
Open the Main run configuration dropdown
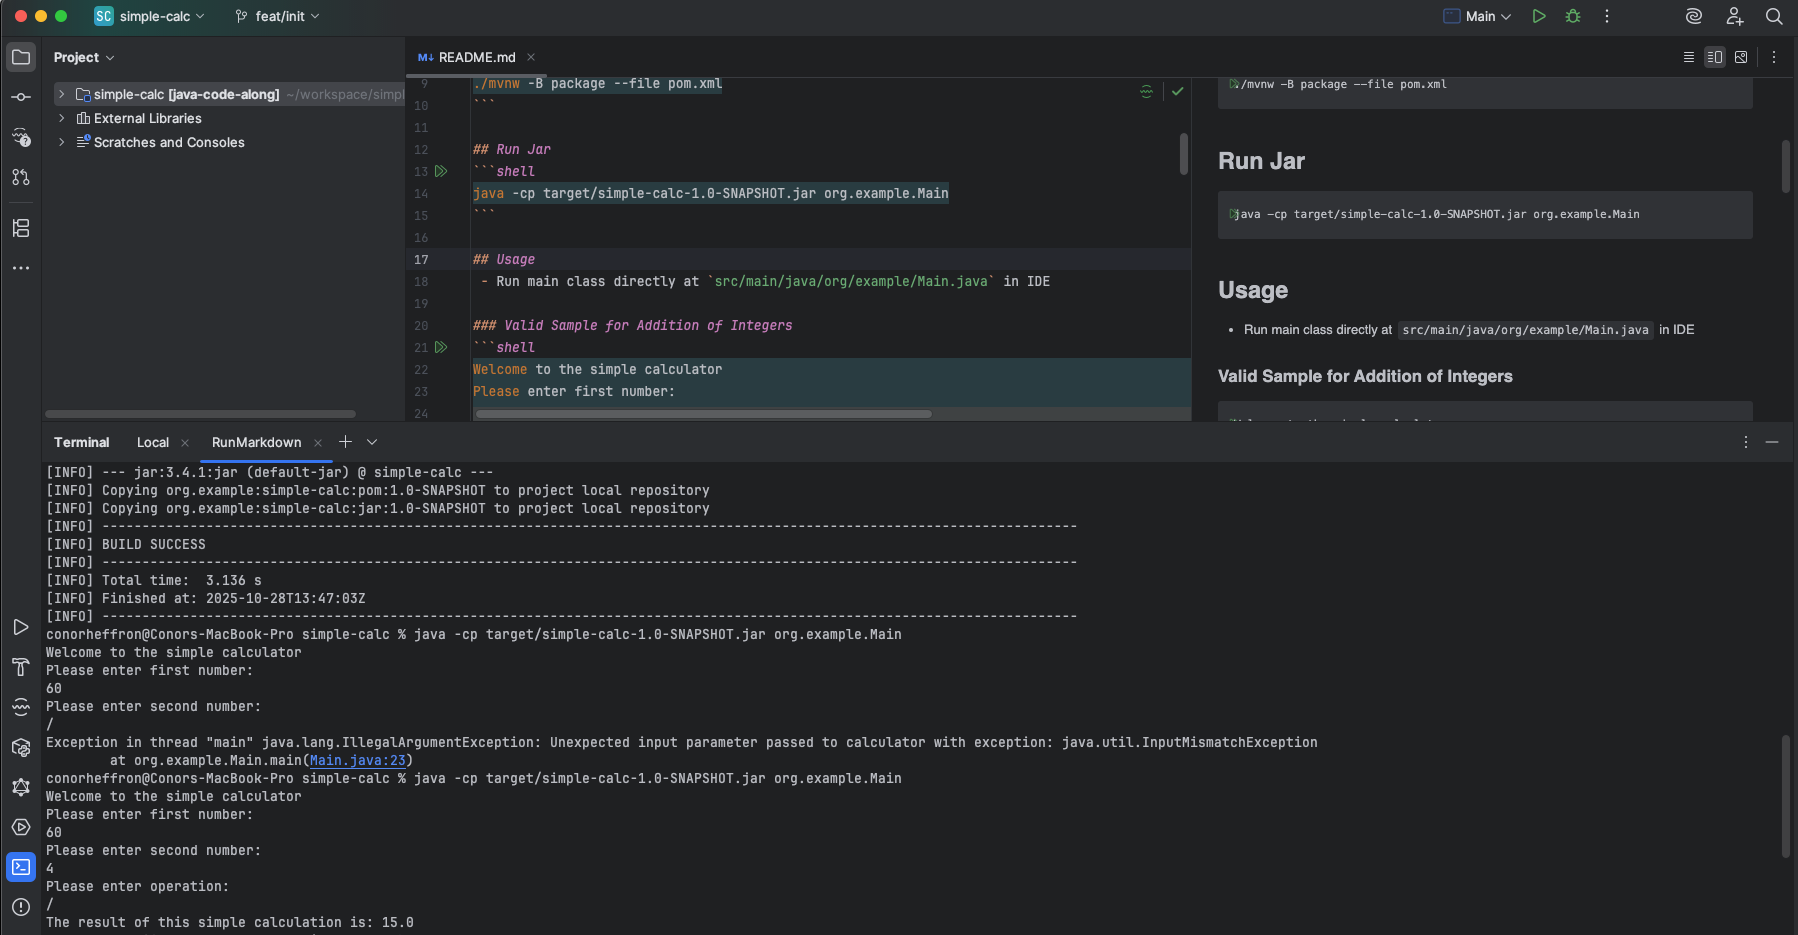click(1478, 16)
